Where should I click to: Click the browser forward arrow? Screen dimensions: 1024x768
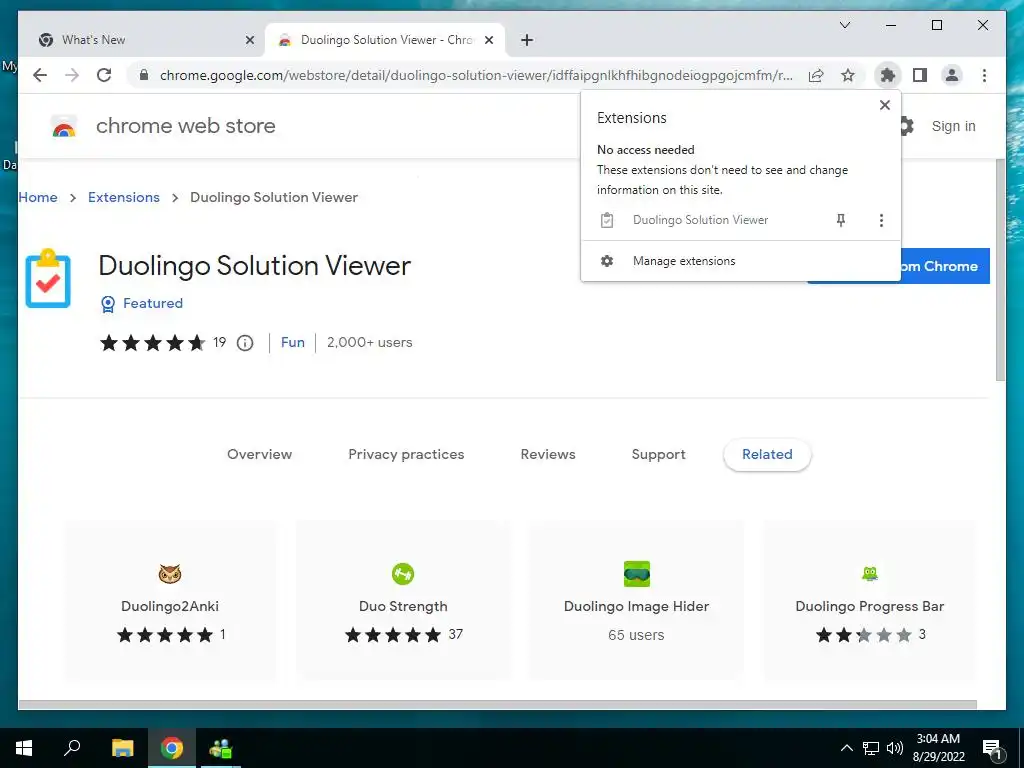pos(72,75)
